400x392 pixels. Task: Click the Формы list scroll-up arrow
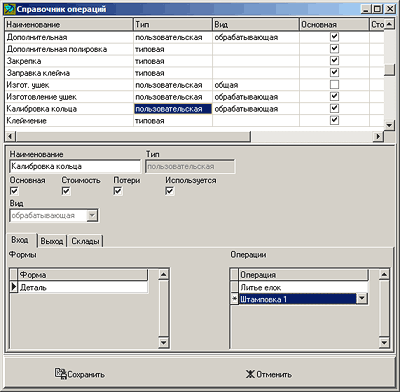click(163, 275)
